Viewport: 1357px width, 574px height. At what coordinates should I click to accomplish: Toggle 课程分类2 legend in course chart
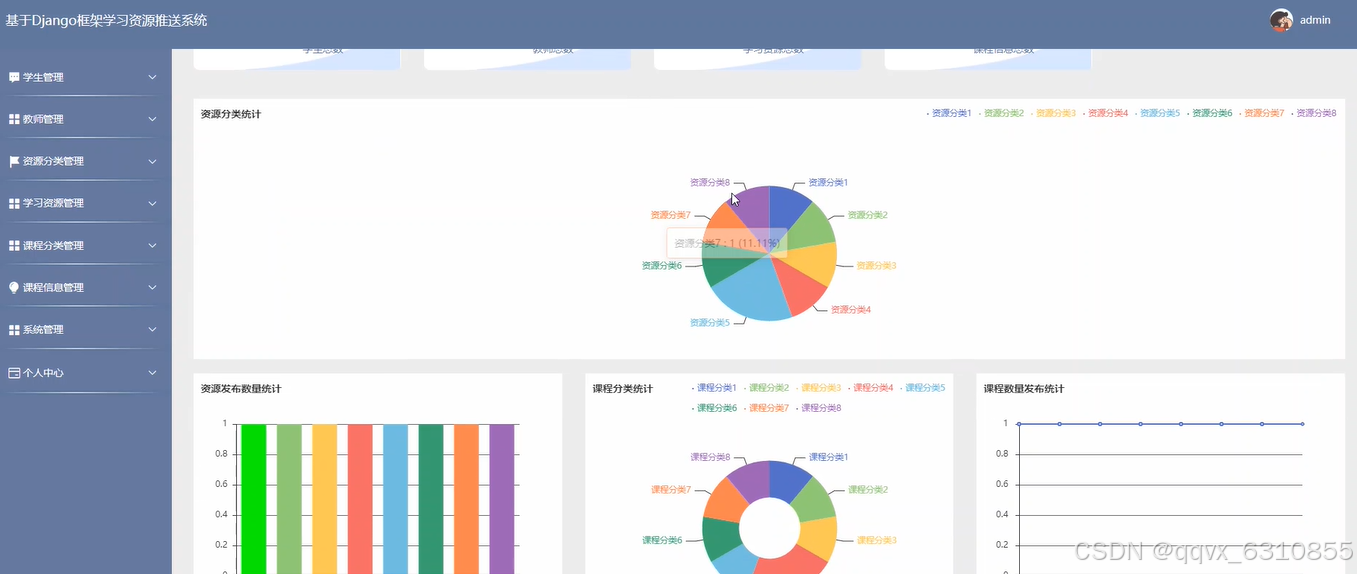coord(766,387)
